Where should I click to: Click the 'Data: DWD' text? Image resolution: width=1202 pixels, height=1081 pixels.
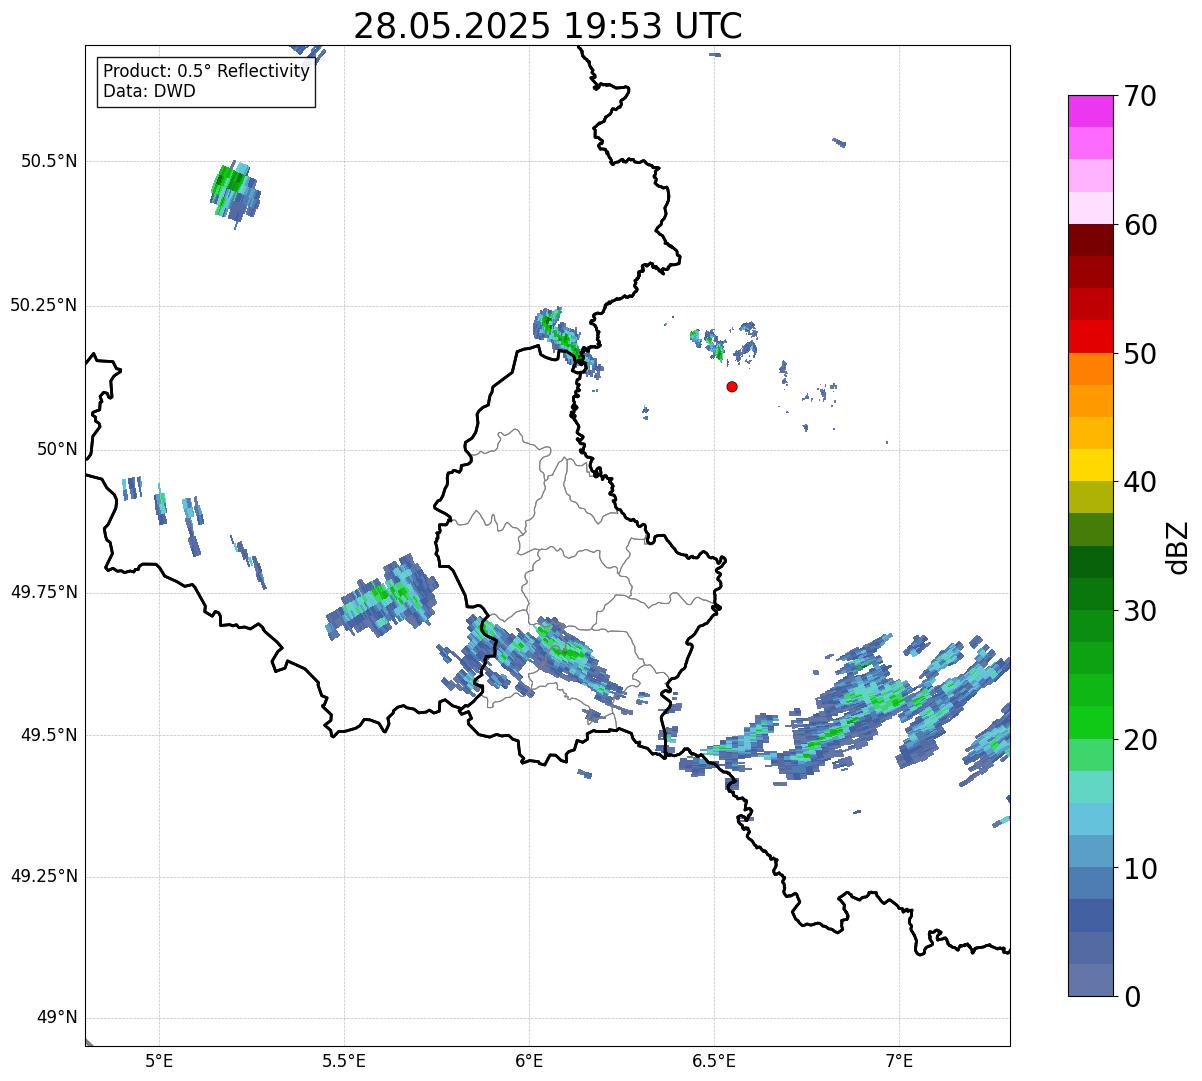click(150, 91)
